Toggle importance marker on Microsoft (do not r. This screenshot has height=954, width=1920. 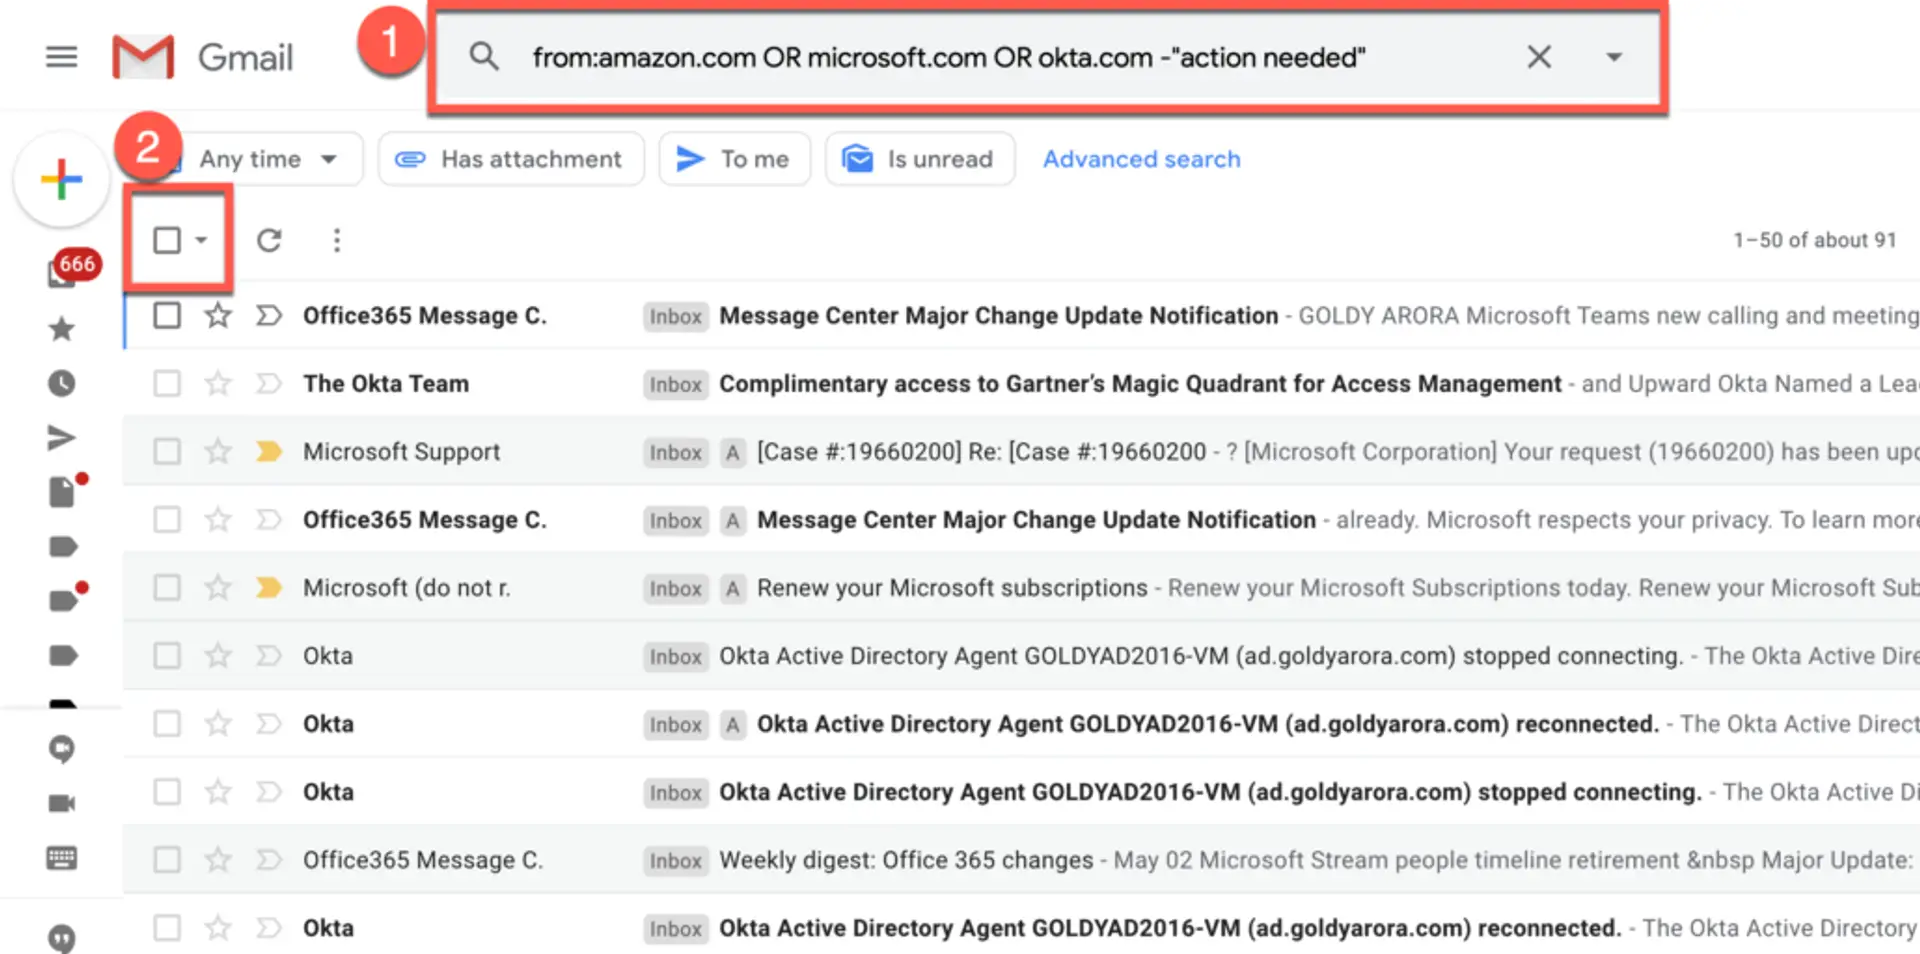click(x=268, y=587)
